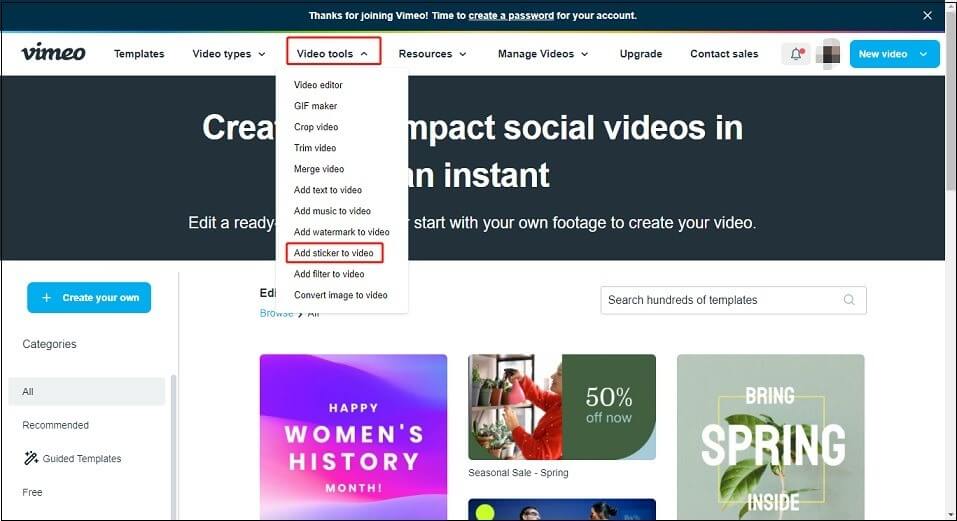Select the Free category
Screen dimensions: 957x521
click(32, 492)
